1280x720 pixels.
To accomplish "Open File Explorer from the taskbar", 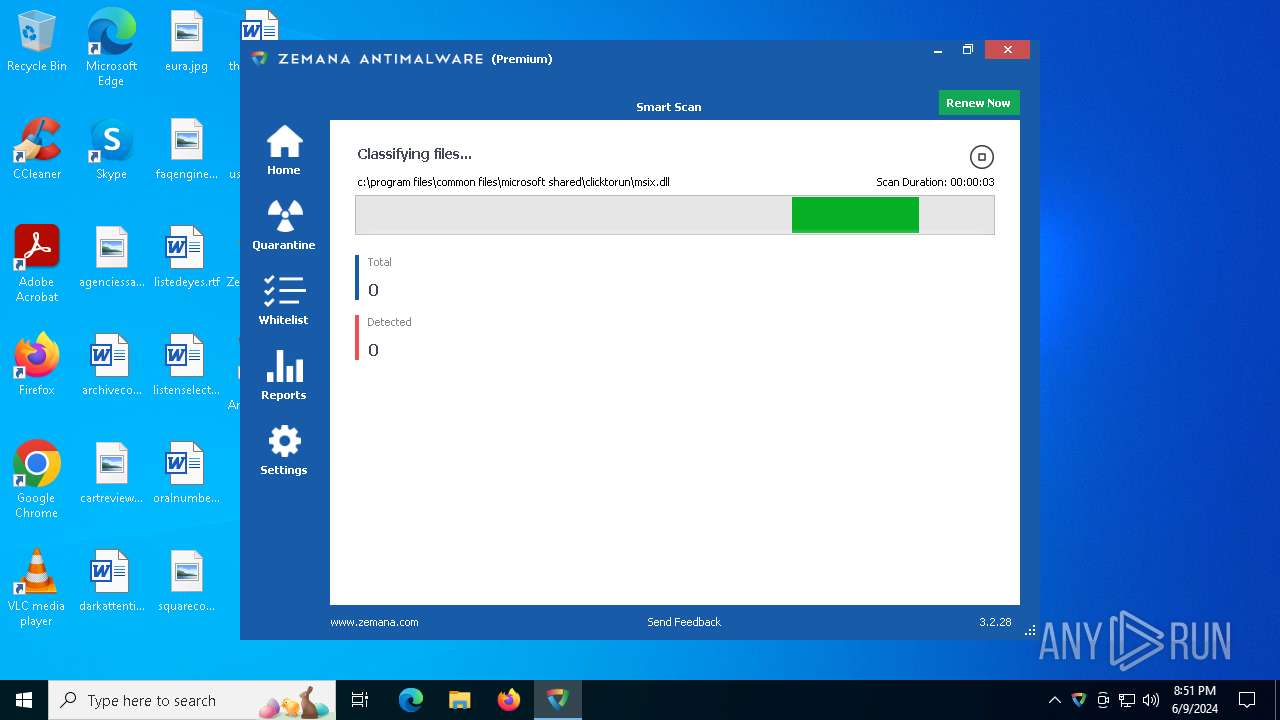I will point(459,700).
